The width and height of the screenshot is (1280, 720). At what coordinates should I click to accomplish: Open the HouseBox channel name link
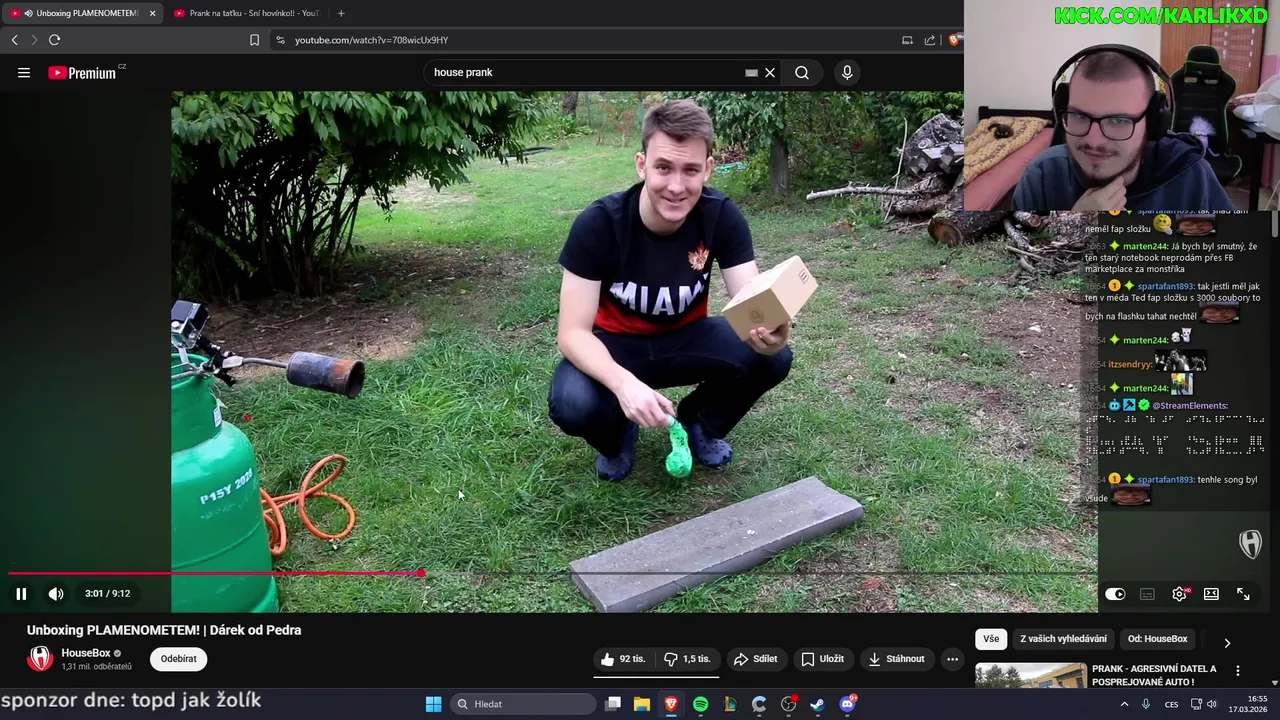pos(86,653)
